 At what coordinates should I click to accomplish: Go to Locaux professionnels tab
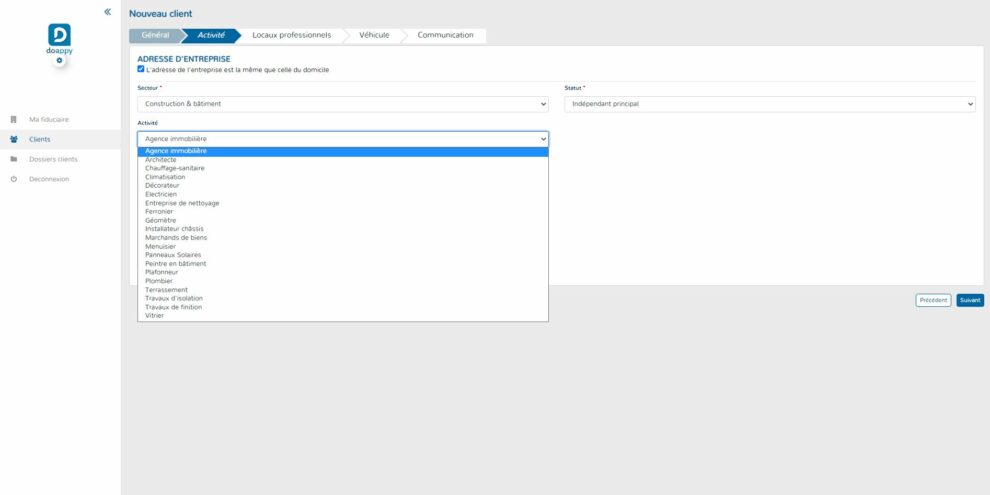[x=291, y=35]
